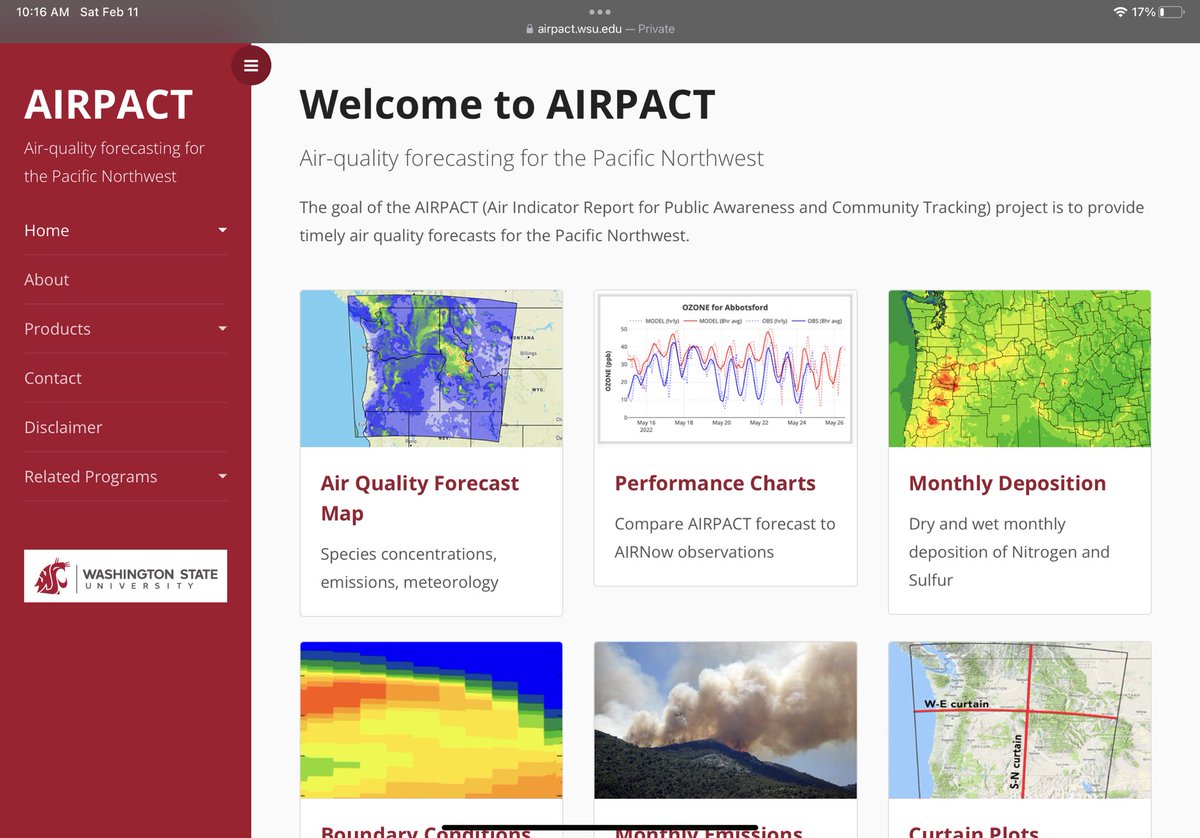Tap the 10:16 AM clock in status bar
This screenshot has width=1200, height=838.
click(x=43, y=12)
